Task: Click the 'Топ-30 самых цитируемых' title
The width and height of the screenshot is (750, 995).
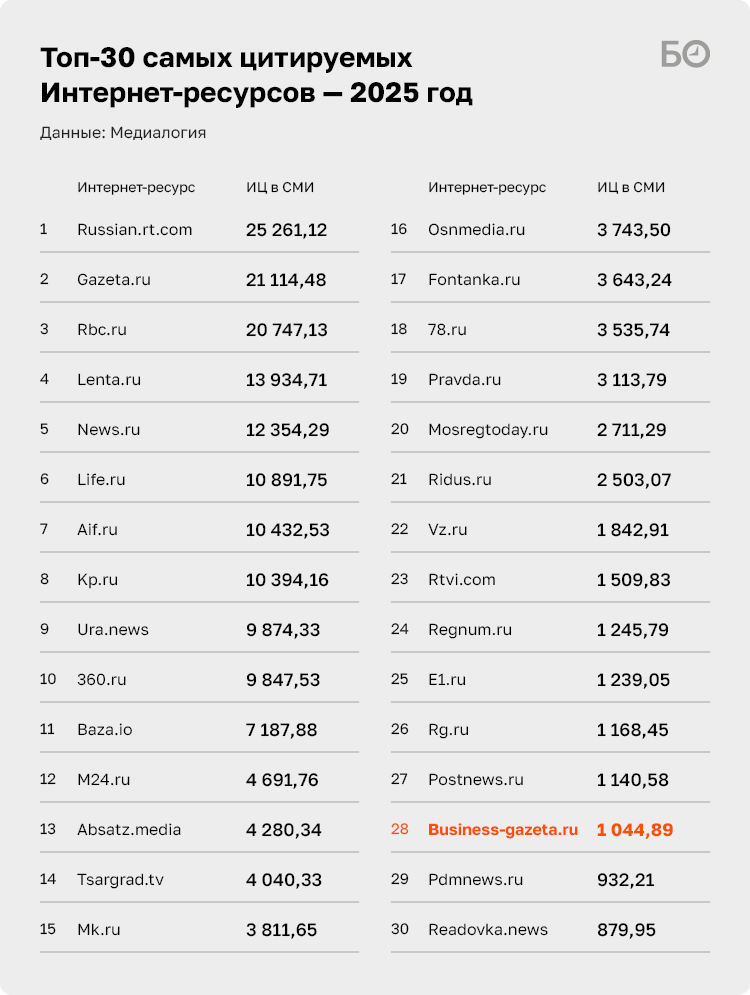Action: point(226,56)
